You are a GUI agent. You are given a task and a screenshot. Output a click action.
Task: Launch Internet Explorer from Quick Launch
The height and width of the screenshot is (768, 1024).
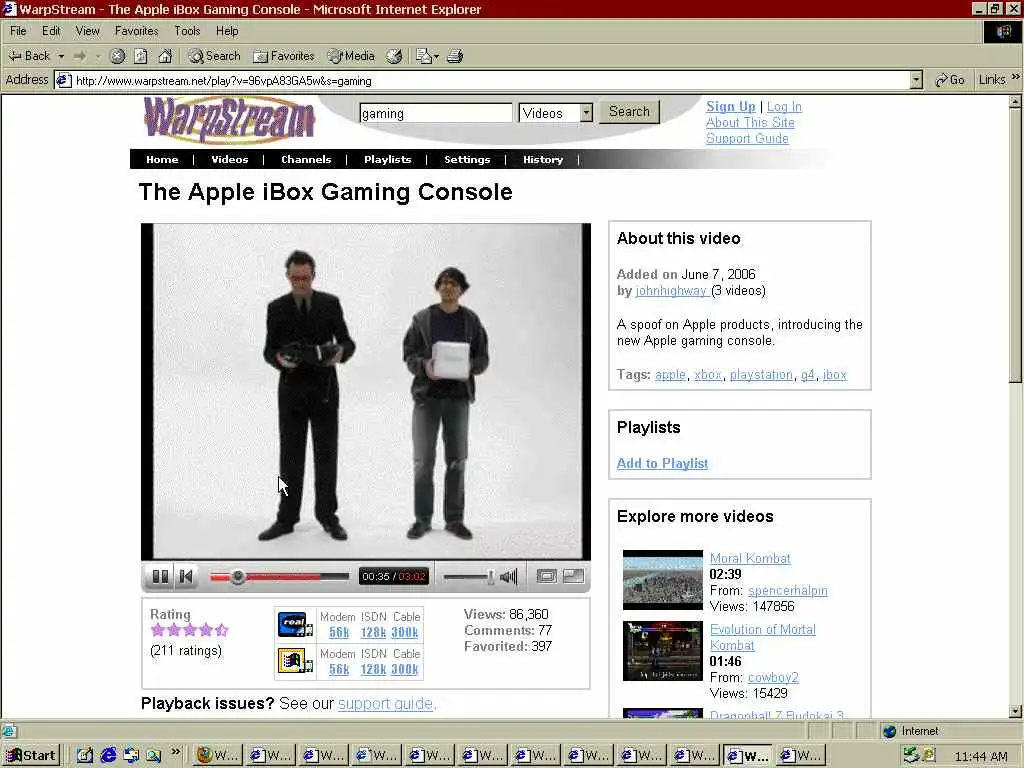[x=108, y=756]
